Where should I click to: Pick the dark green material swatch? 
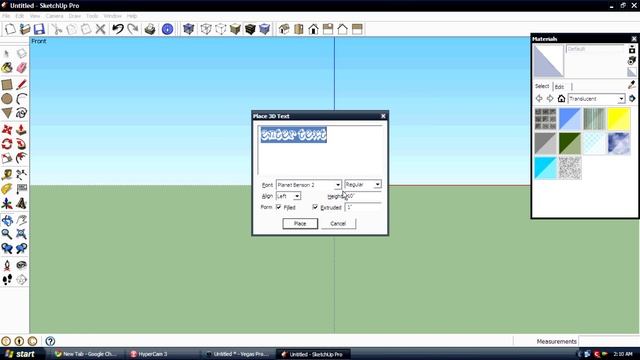[570, 143]
